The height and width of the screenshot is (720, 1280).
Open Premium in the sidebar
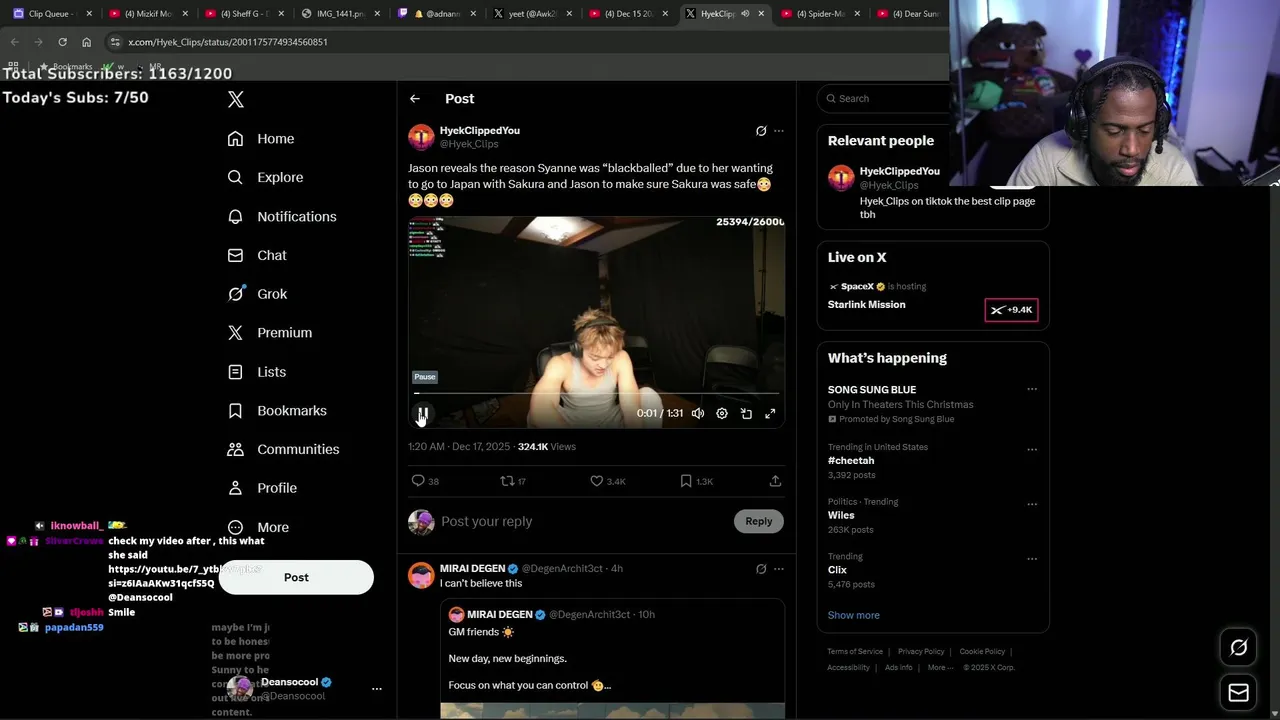[270, 333]
